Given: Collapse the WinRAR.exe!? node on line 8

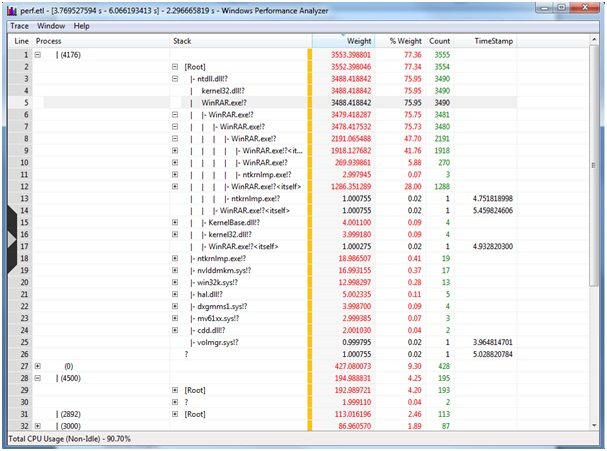Looking at the screenshot, I should coord(175,139).
